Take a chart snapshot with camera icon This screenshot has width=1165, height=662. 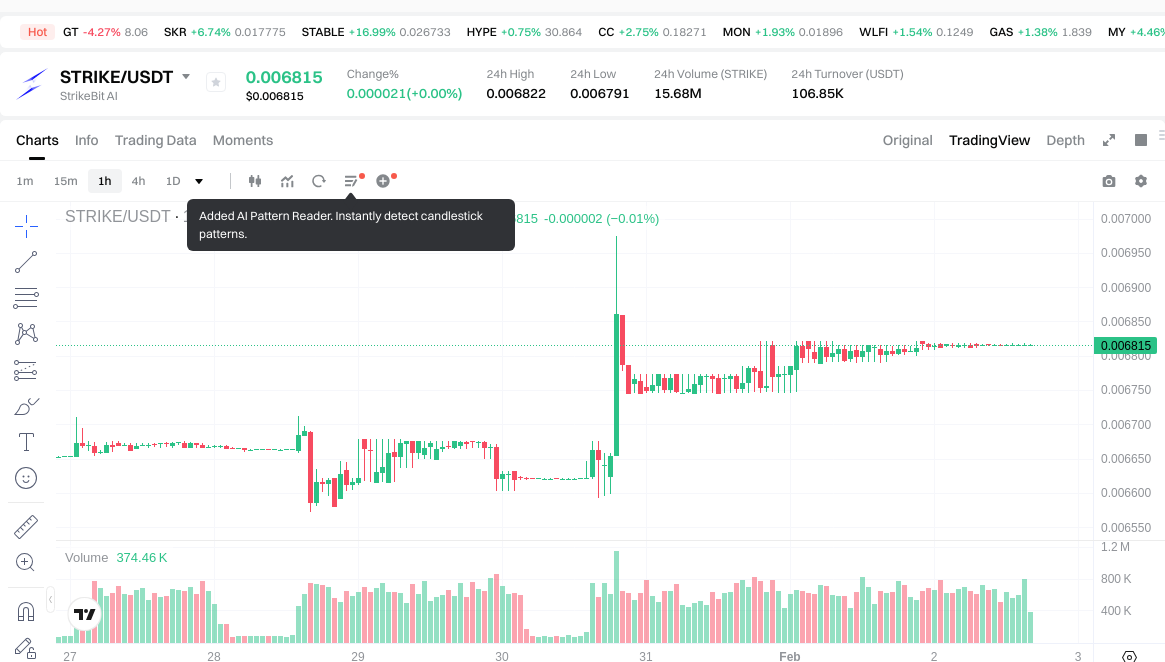(1108, 181)
